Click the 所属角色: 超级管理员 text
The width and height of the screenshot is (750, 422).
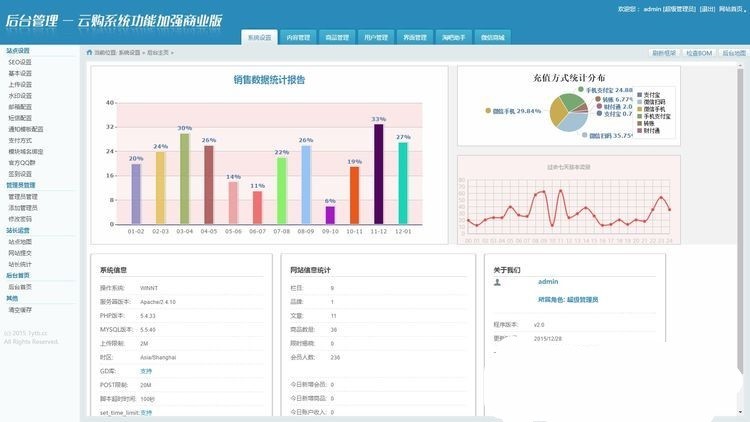tap(568, 300)
